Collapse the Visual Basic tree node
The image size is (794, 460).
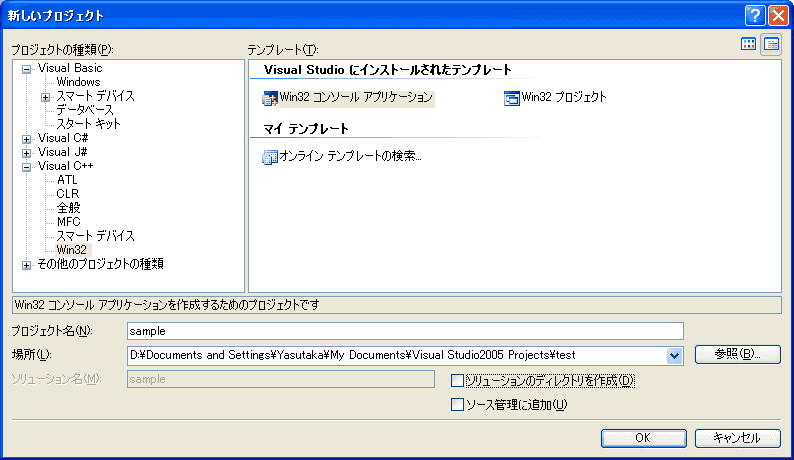[26, 69]
